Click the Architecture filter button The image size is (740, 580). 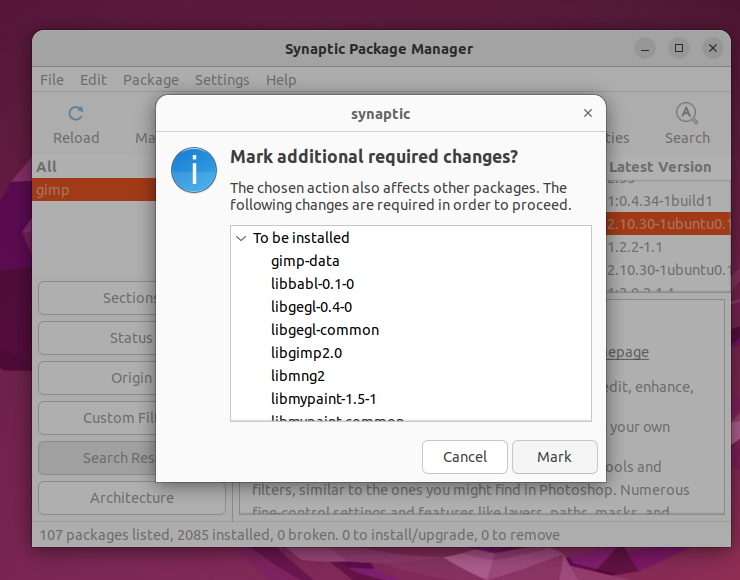(132, 498)
